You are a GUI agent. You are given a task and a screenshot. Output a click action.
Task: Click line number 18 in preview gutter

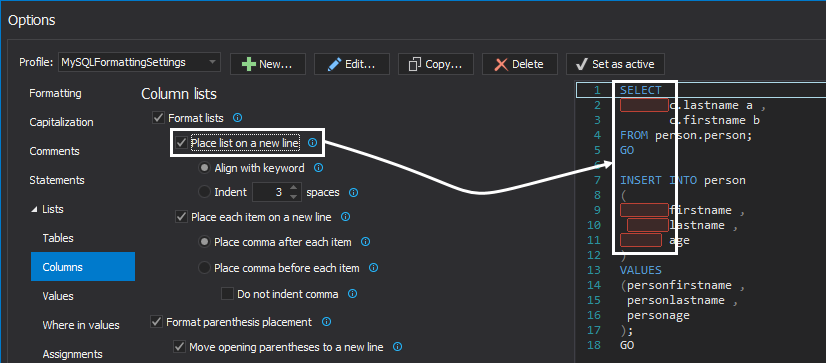[x=594, y=345]
